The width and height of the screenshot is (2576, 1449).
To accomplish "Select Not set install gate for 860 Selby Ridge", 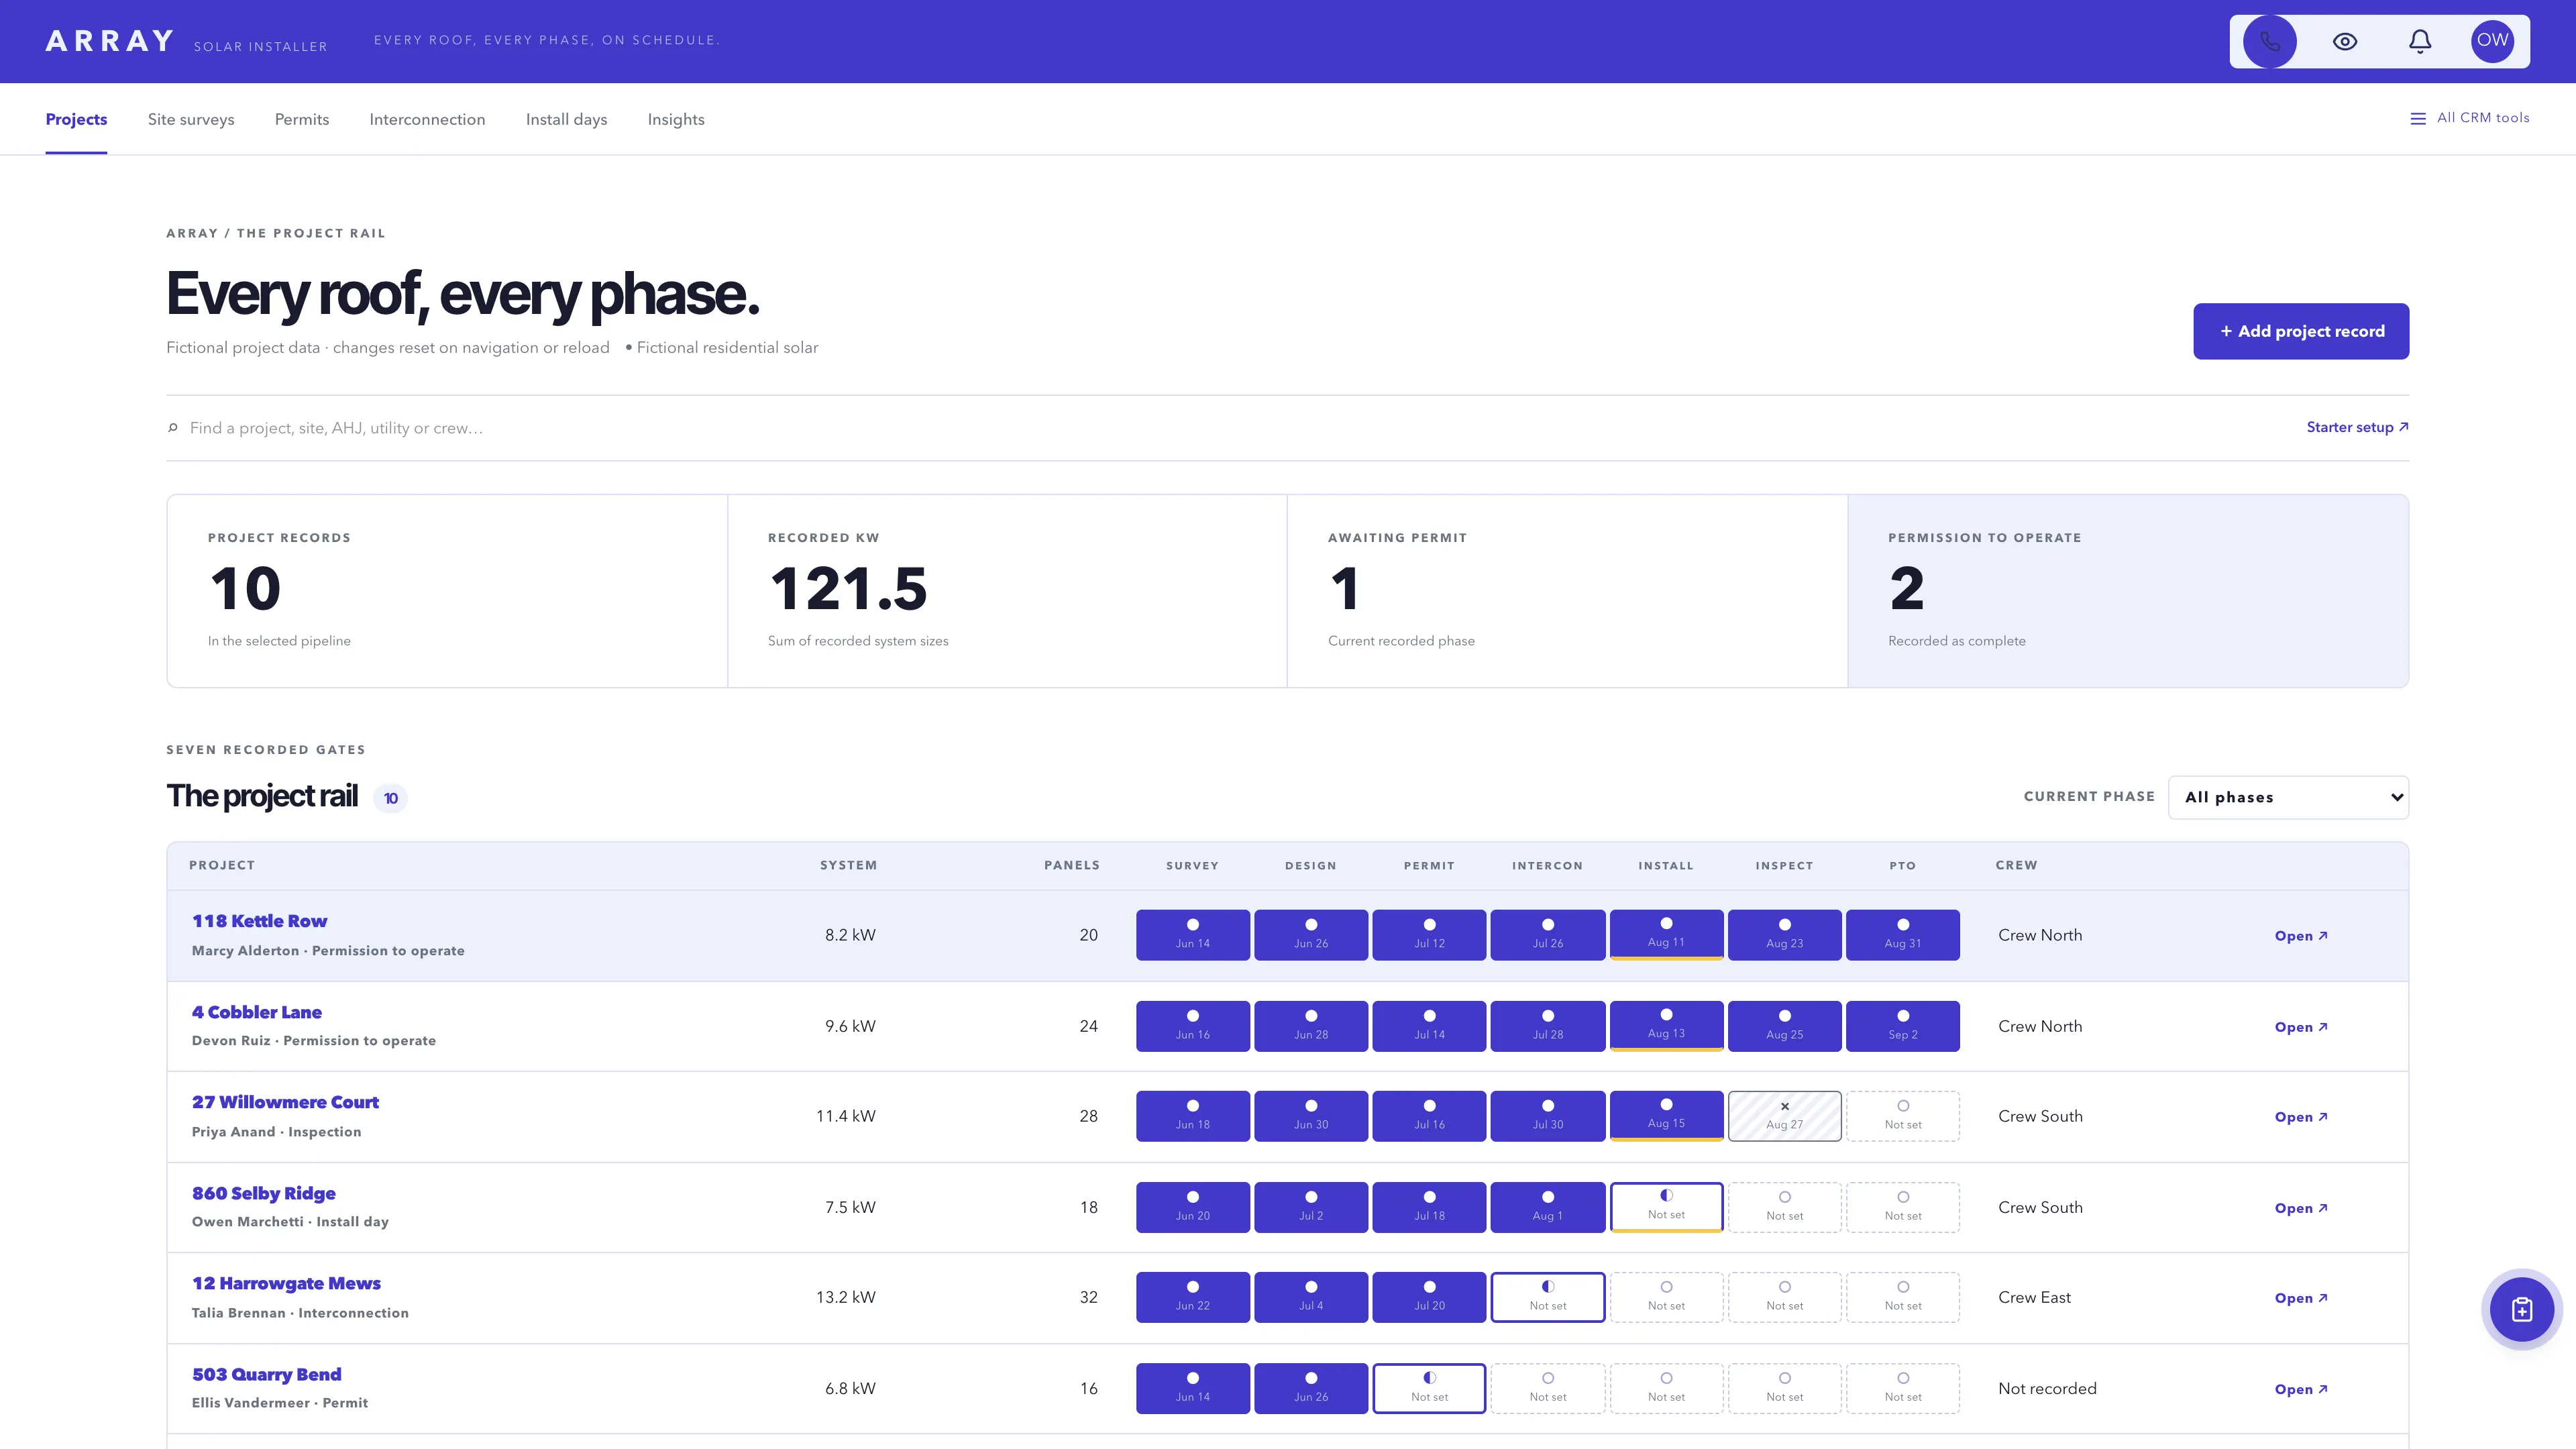I will click(1666, 1207).
